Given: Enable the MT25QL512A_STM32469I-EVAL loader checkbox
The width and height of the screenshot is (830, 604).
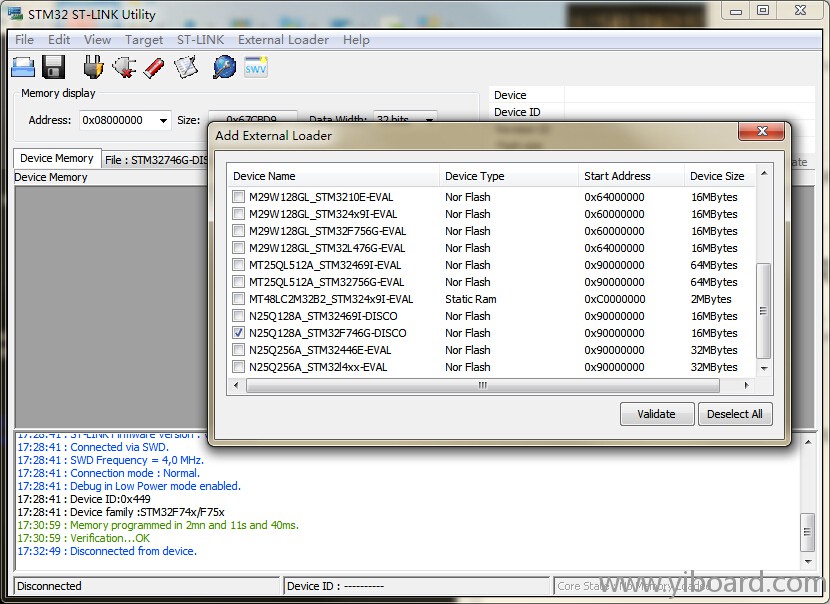Looking at the screenshot, I should pyautogui.click(x=238, y=265).
